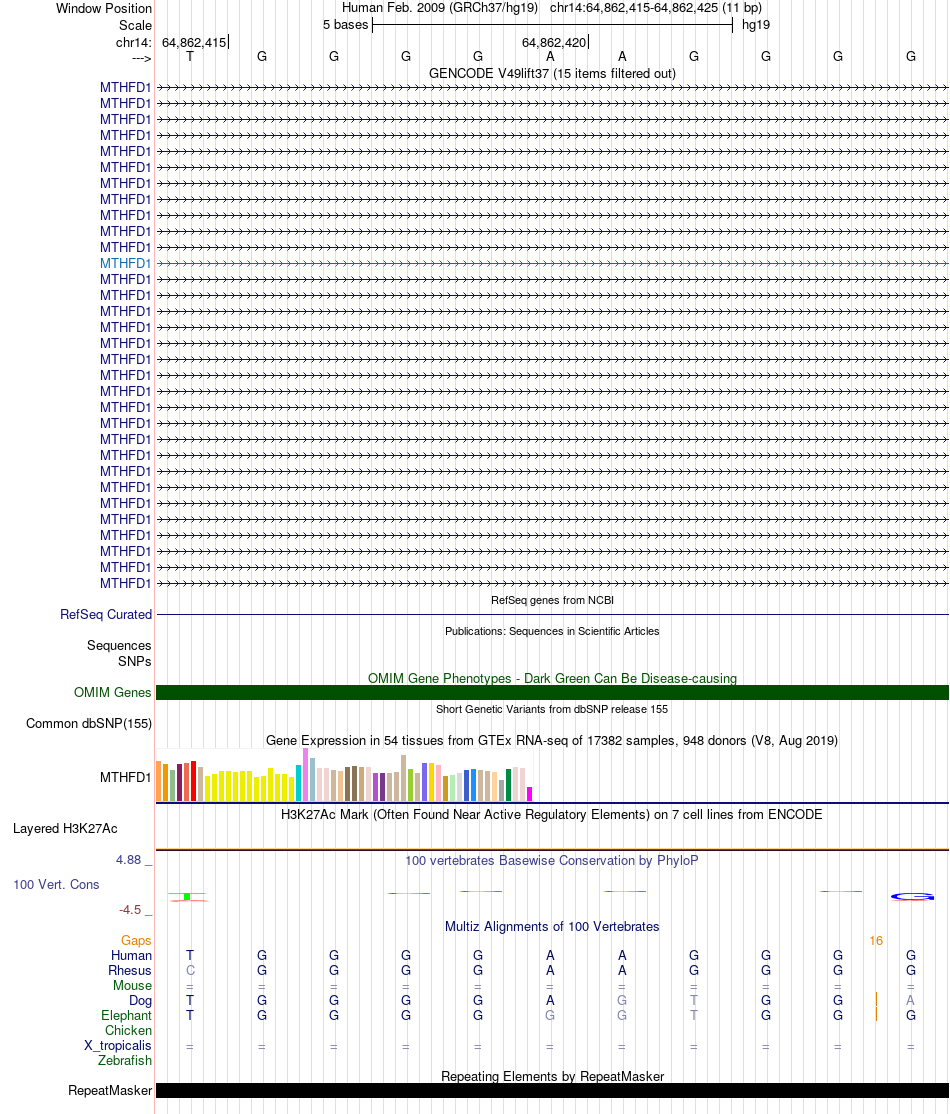The height and width of the screenshot is (1114, 950).
Task: Click the Rhesus species label
Action: 130,970
